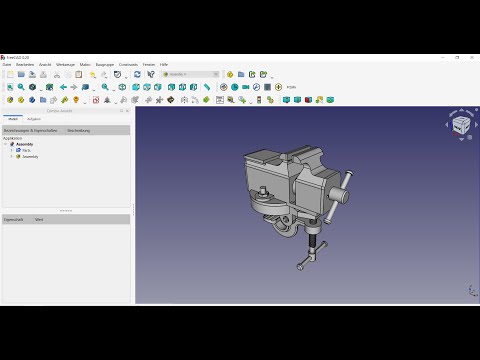Click the open file folder icon
The width and height of the screenshot is (480, 360).
pyautogui.click(x=21, y=74)
